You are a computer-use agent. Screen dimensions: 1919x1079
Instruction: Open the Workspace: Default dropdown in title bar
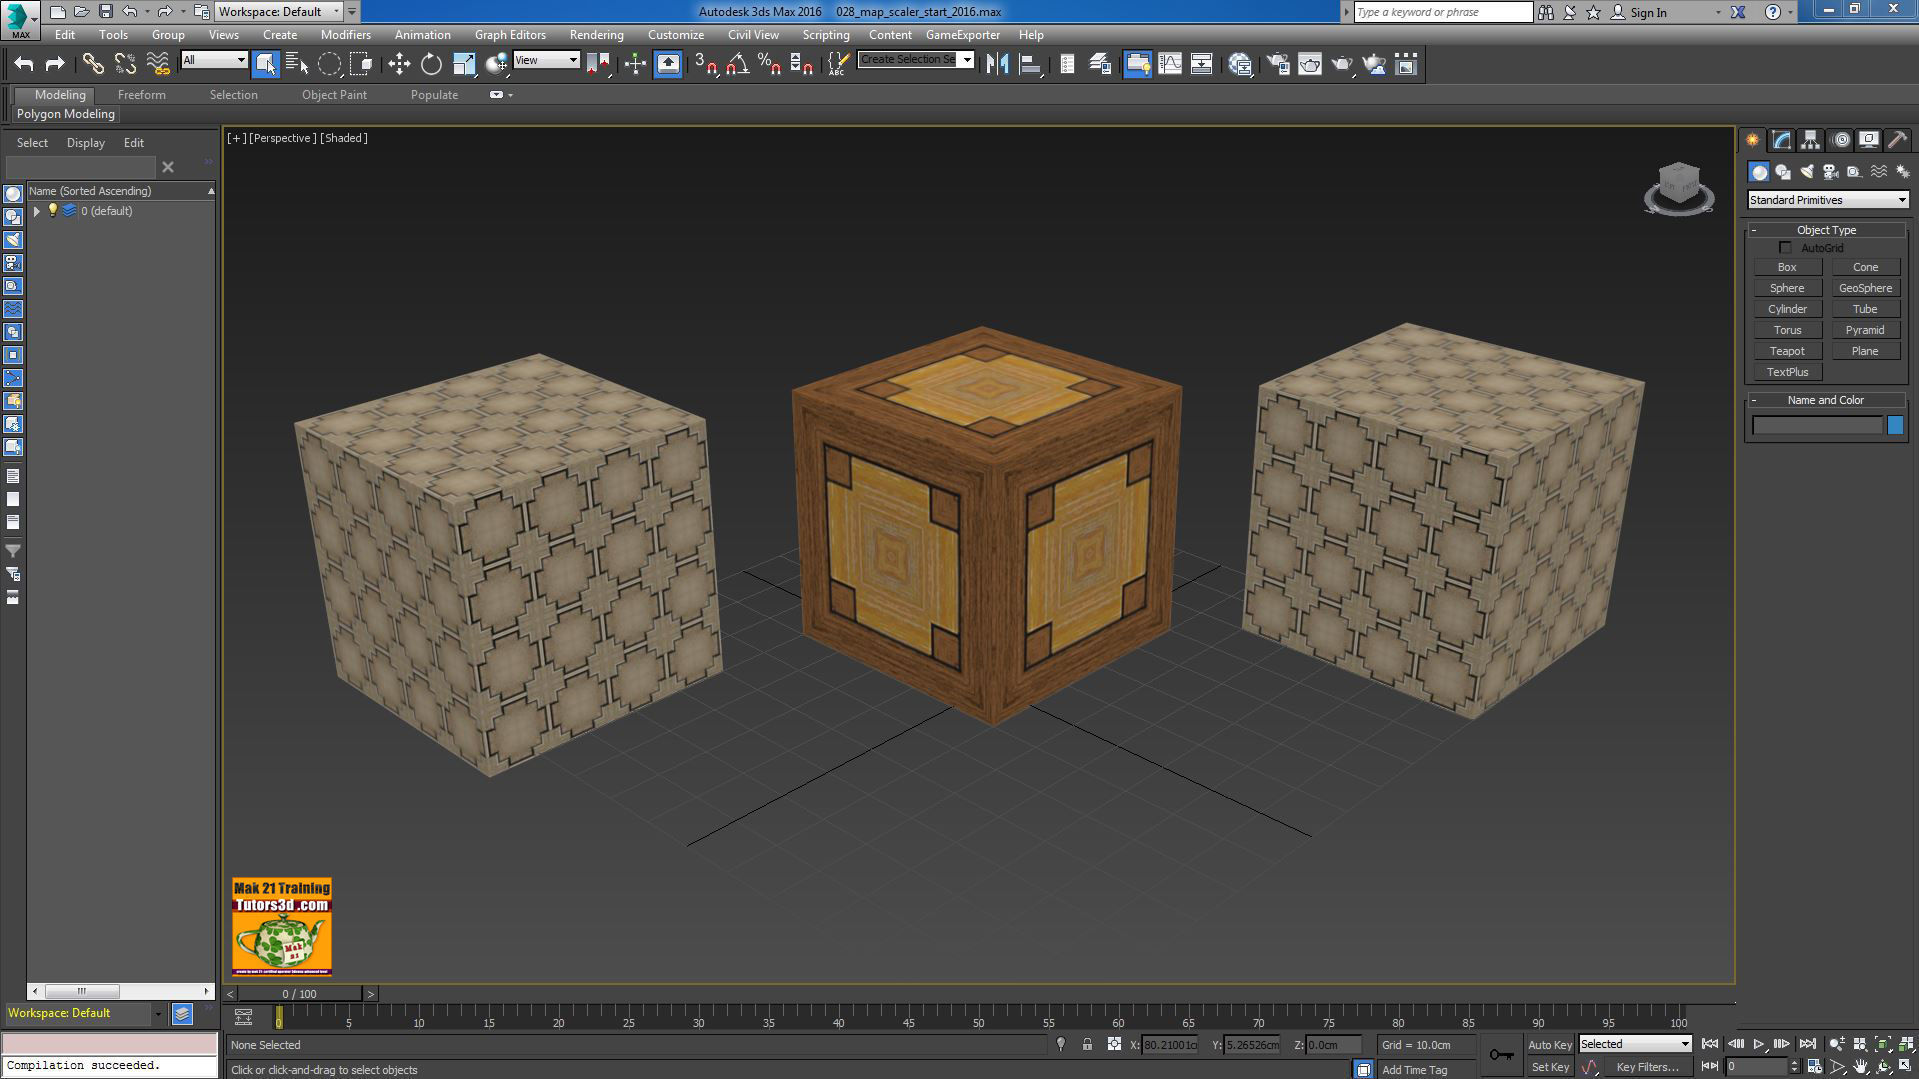click(279, 12)
